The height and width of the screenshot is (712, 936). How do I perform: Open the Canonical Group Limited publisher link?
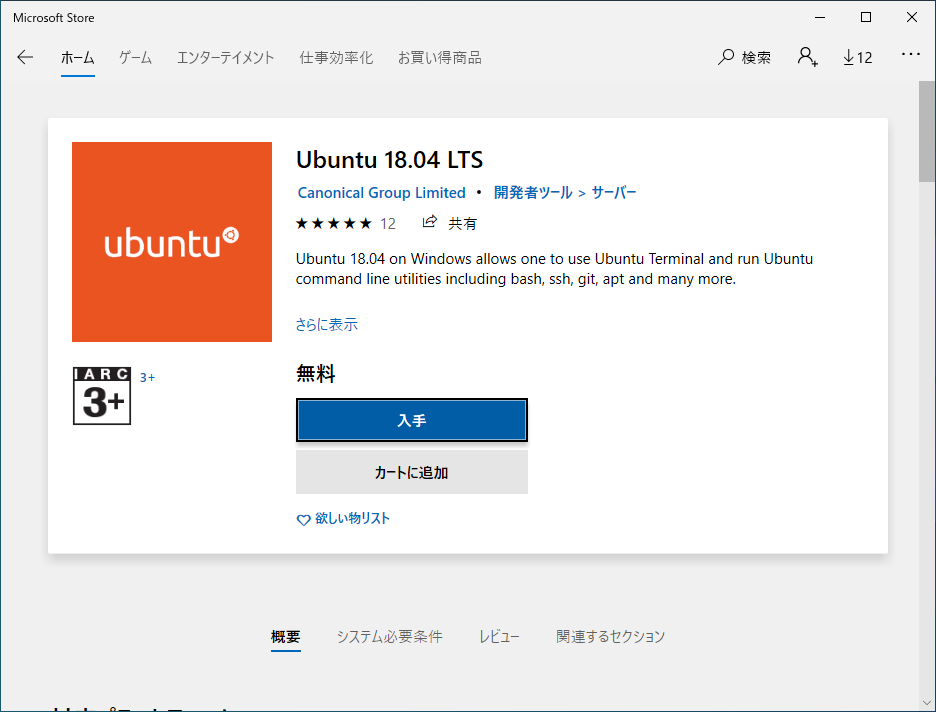pyautogui.click(x=381, y=193)
